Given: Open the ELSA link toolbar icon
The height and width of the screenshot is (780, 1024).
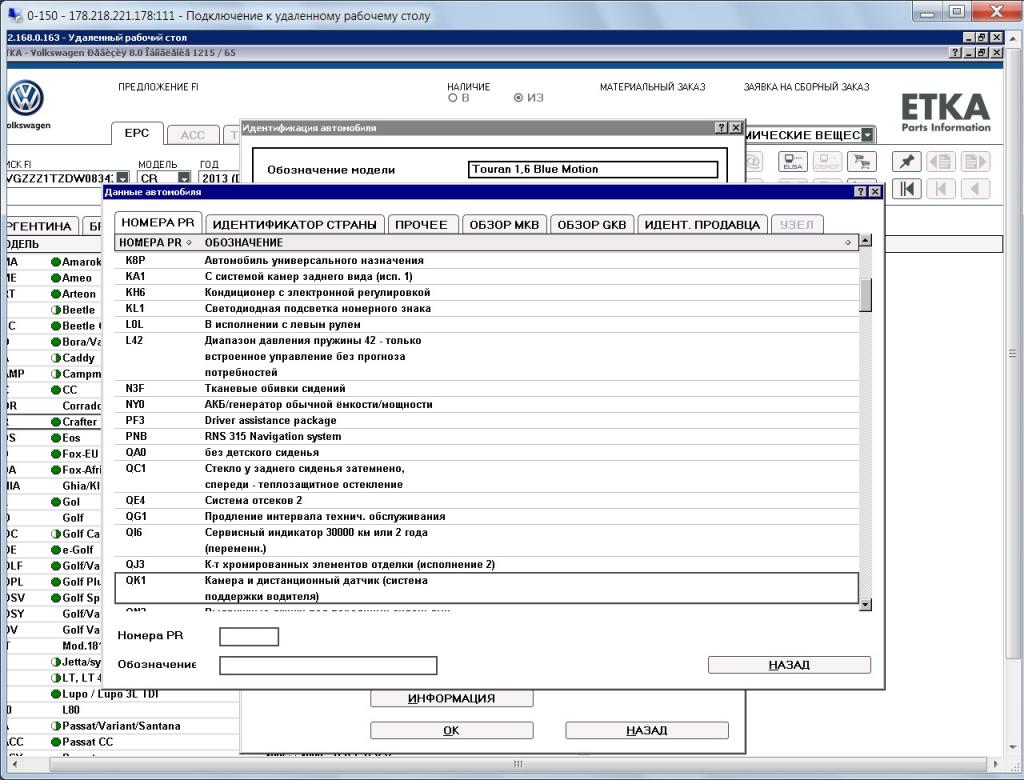Looking at the screenshot, I should pos(793,161).
